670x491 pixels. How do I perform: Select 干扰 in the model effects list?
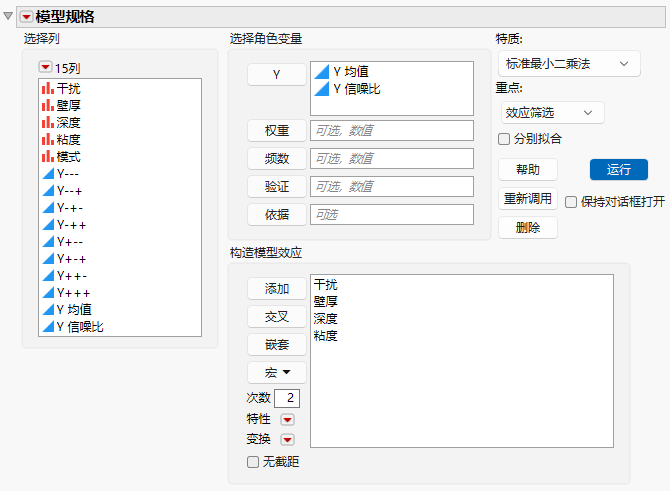(326, 285)
